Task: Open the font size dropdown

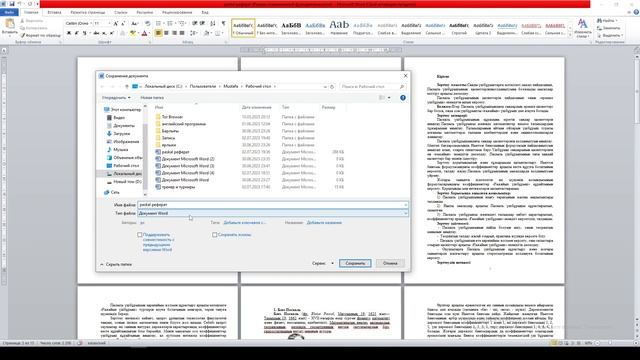Action: (x=109, y=24)
